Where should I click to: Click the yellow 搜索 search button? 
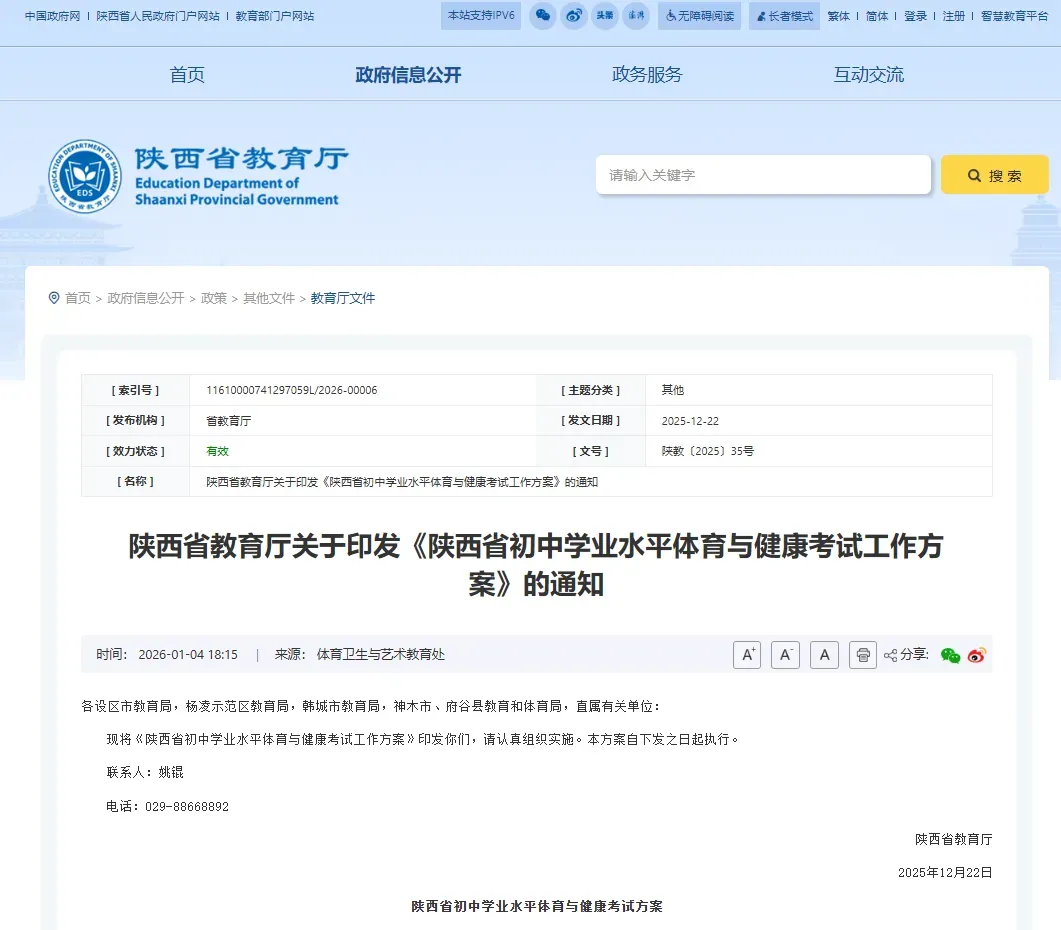(995, 175)
